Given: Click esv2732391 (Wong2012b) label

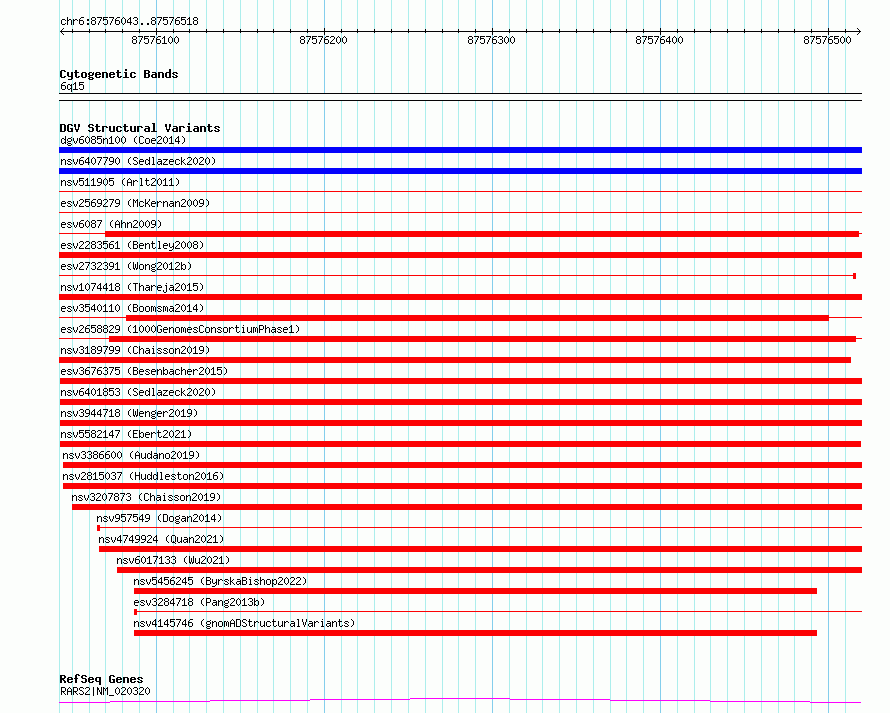Looking at the screenshot, I should (x=126, y=266).
